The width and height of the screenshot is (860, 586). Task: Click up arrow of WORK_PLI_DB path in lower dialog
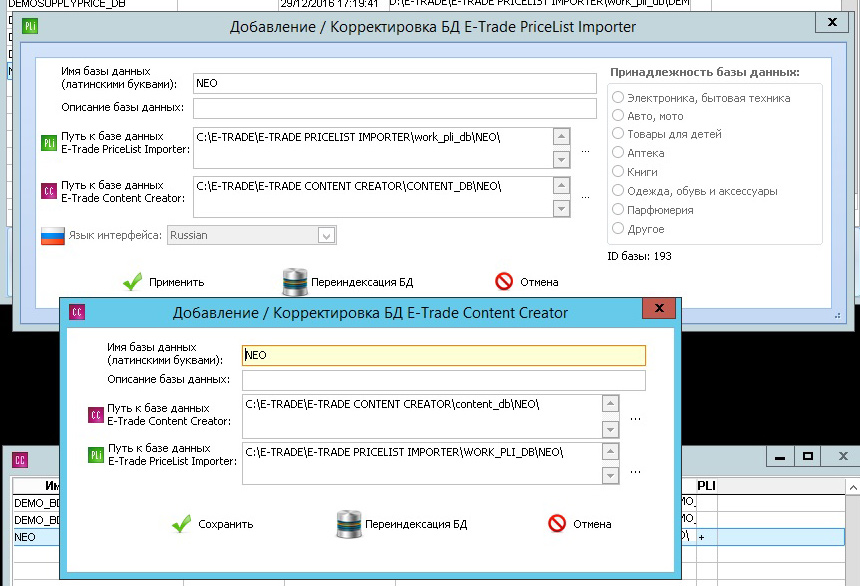[x=610, y=452]
